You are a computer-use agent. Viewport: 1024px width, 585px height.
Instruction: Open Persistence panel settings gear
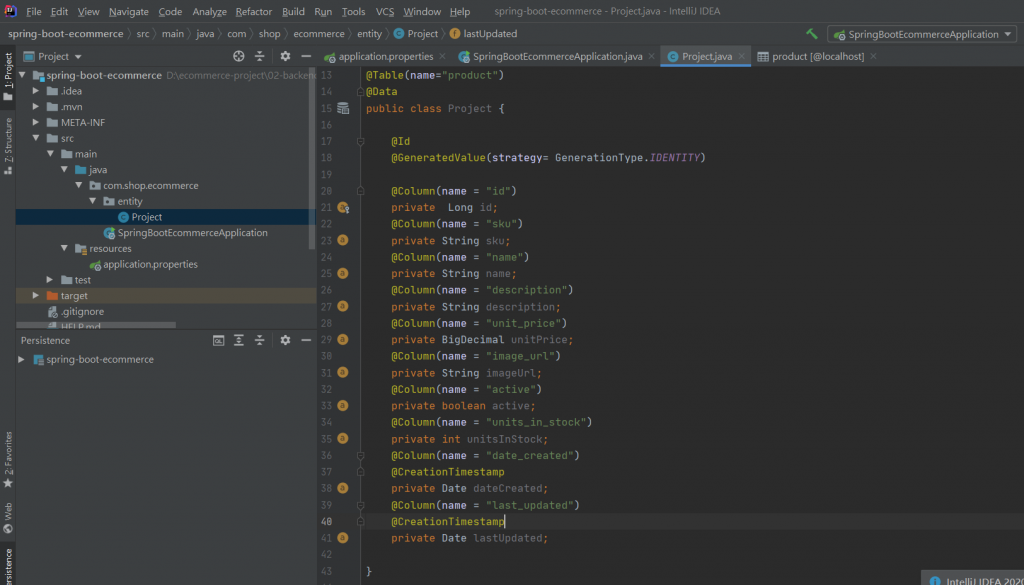pyautogui.click(x=285, y=340)
